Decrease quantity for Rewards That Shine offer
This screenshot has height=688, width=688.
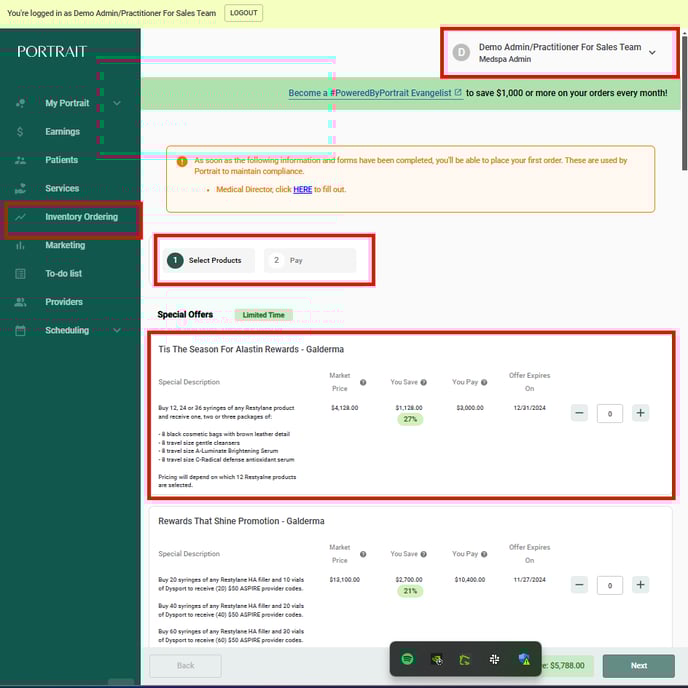pos(579,585)
